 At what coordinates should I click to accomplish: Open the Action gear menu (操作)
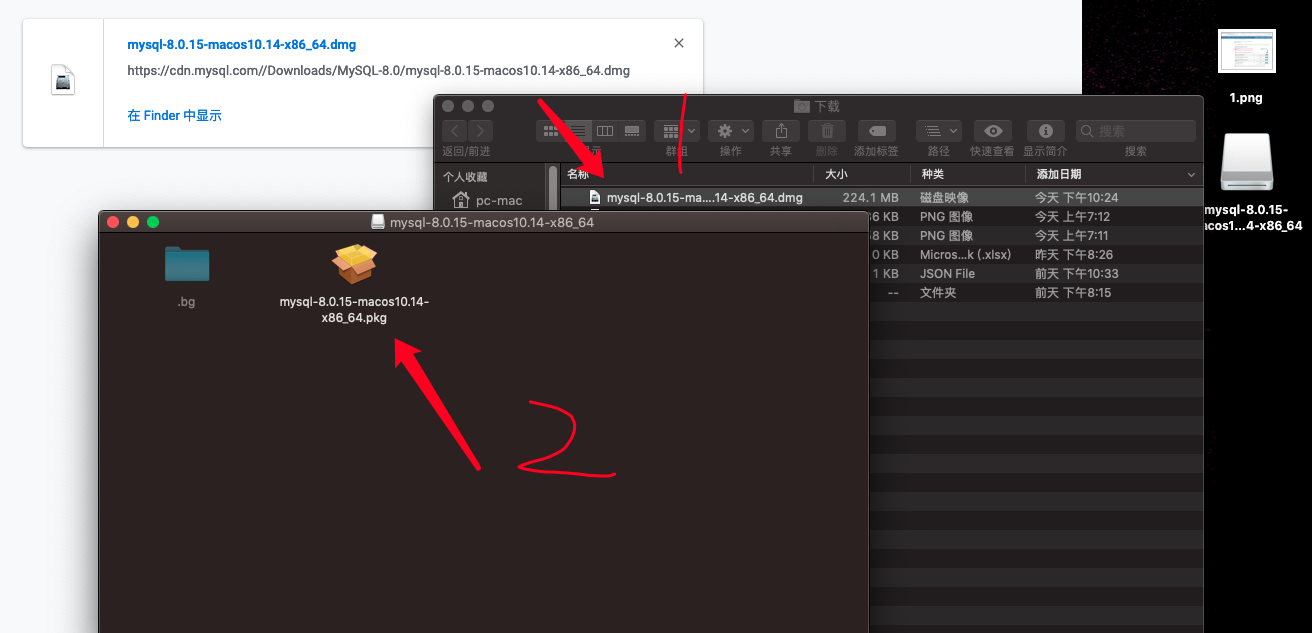click(x=731, y=131)
